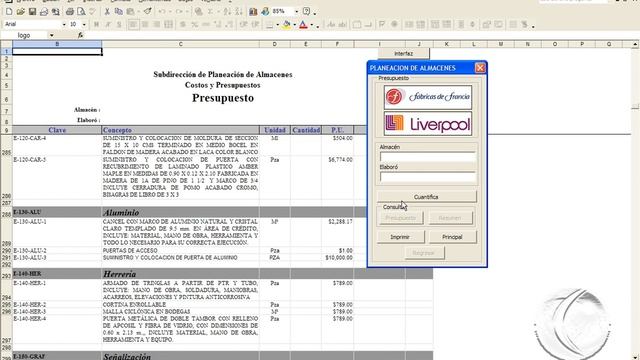Click the Cuantifica button
Image resolution: width=640 pixels, height=360 pixels.
426,197
